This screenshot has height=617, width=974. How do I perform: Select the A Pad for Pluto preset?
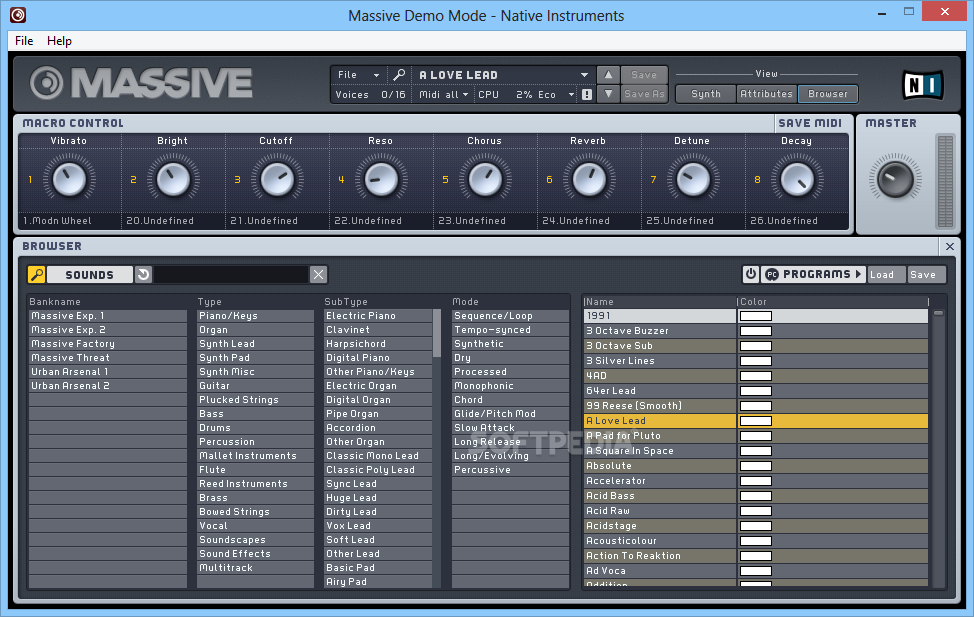tap(660, 436)
